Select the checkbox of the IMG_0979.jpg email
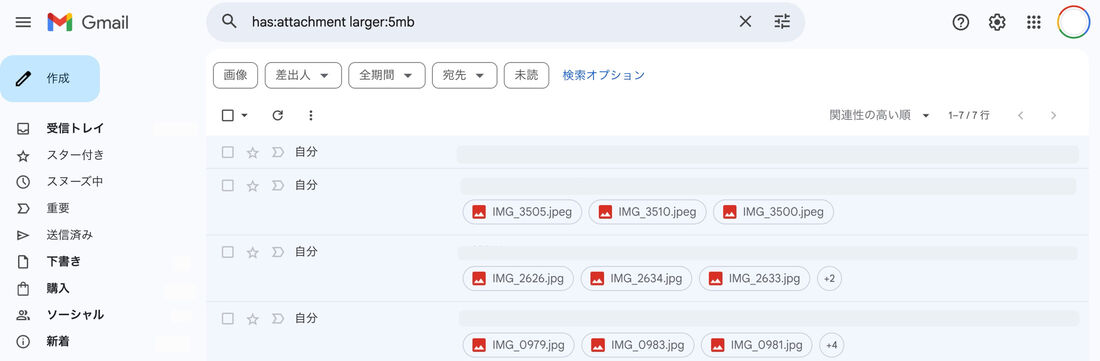 pyautogui.click(x=227, y=319)
